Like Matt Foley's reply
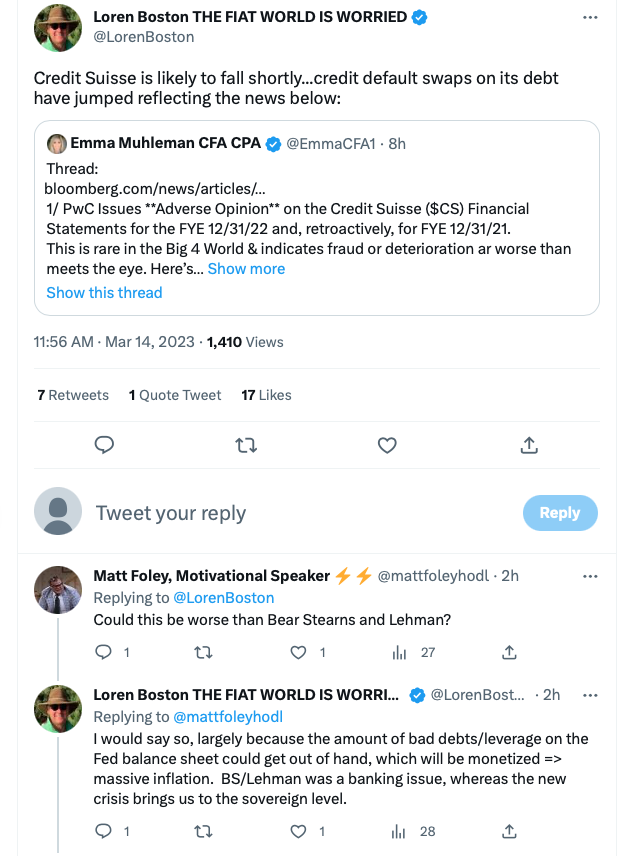The image size is (626, 856). click(298, 652)
